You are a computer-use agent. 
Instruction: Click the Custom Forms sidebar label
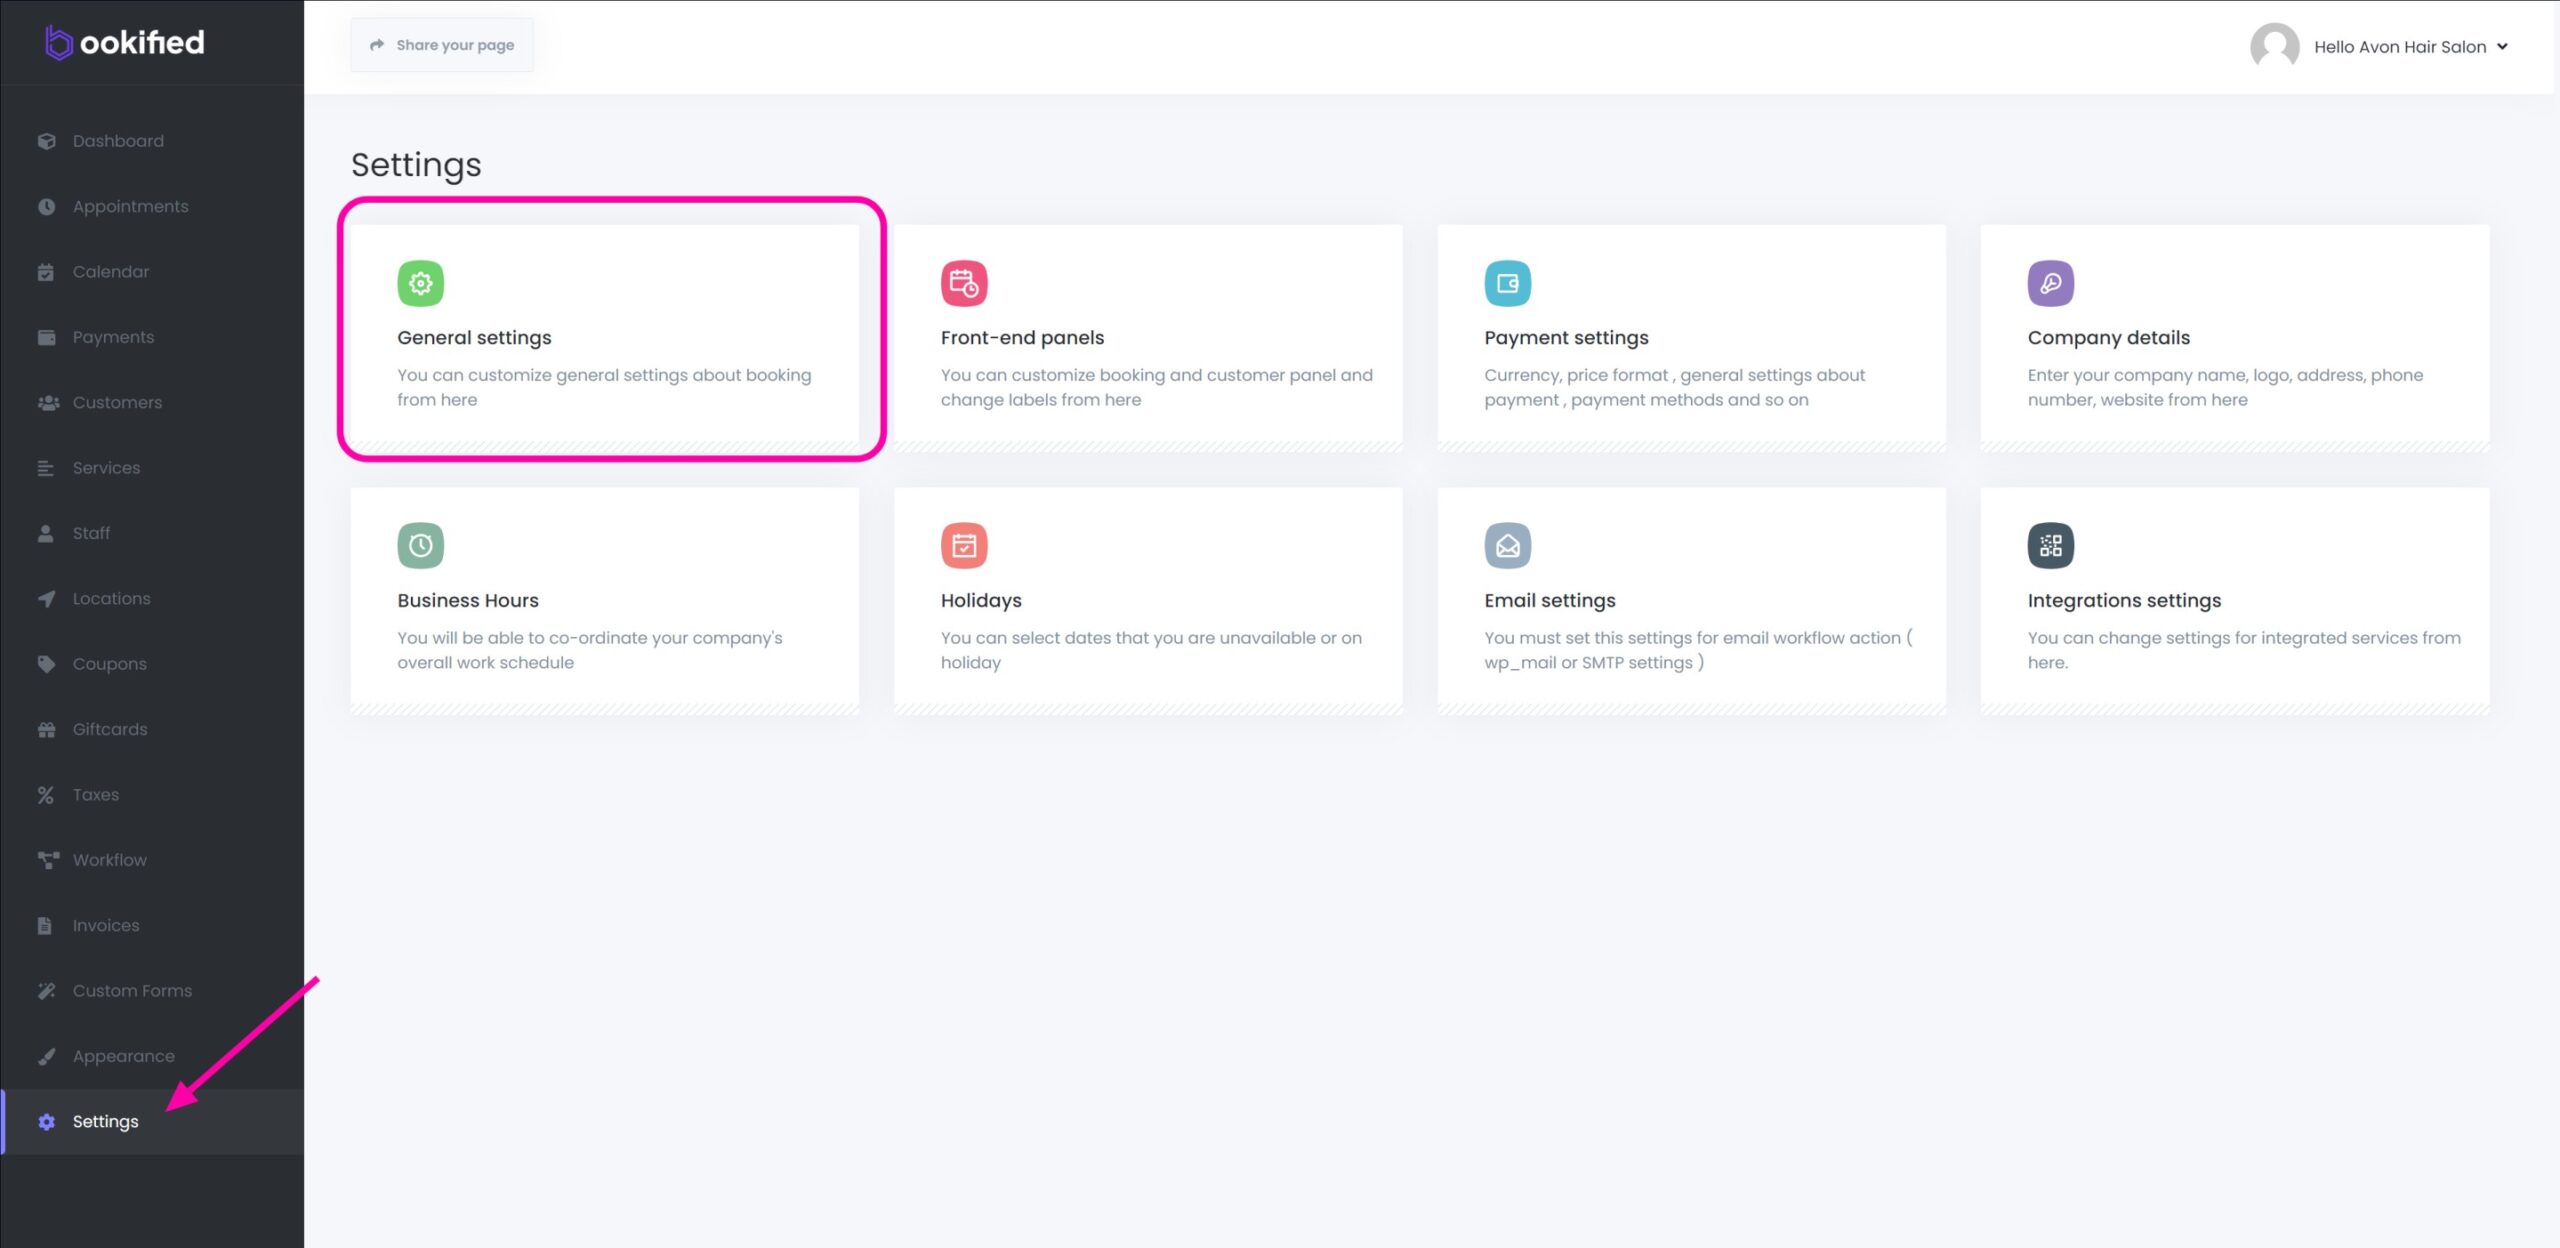[x=132, y=991]
